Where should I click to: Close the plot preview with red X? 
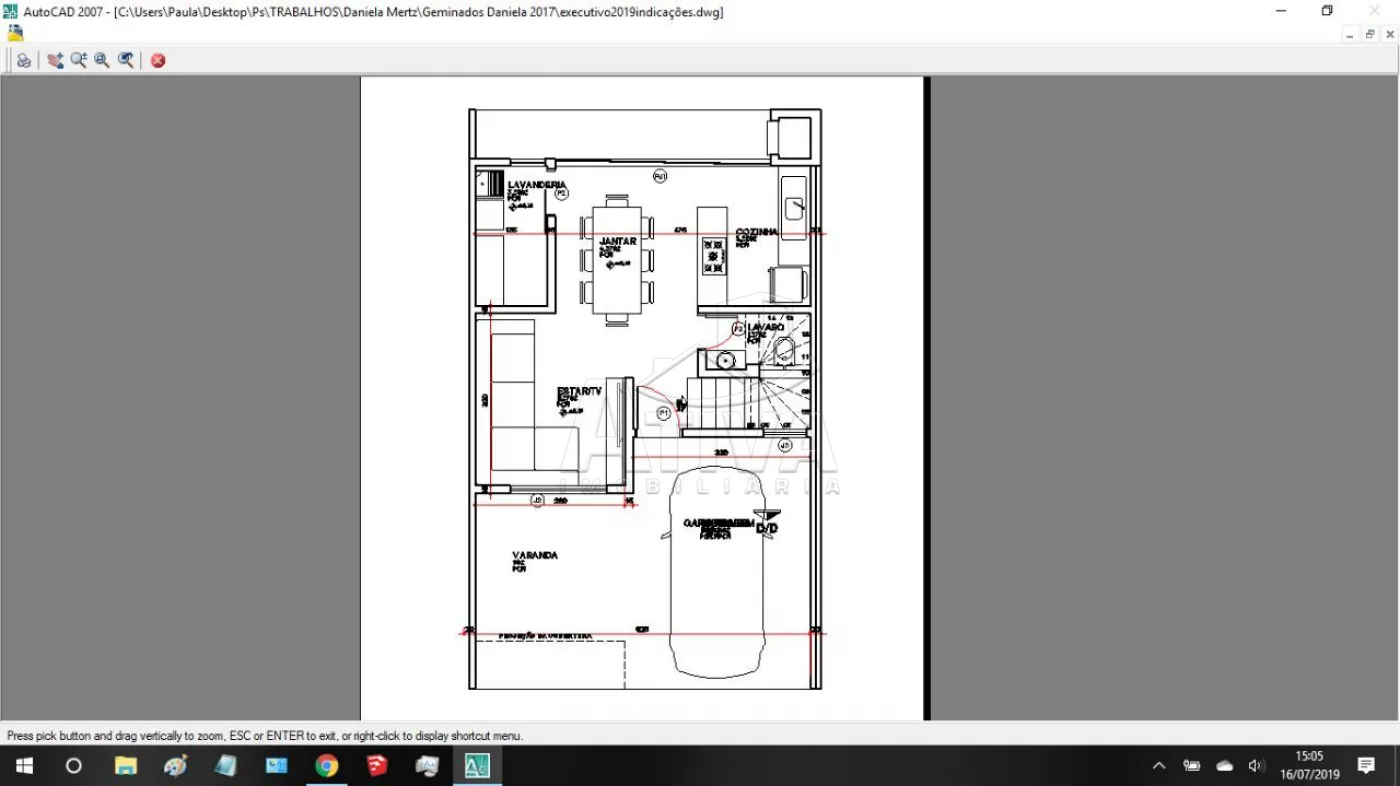tap(158, 61)
